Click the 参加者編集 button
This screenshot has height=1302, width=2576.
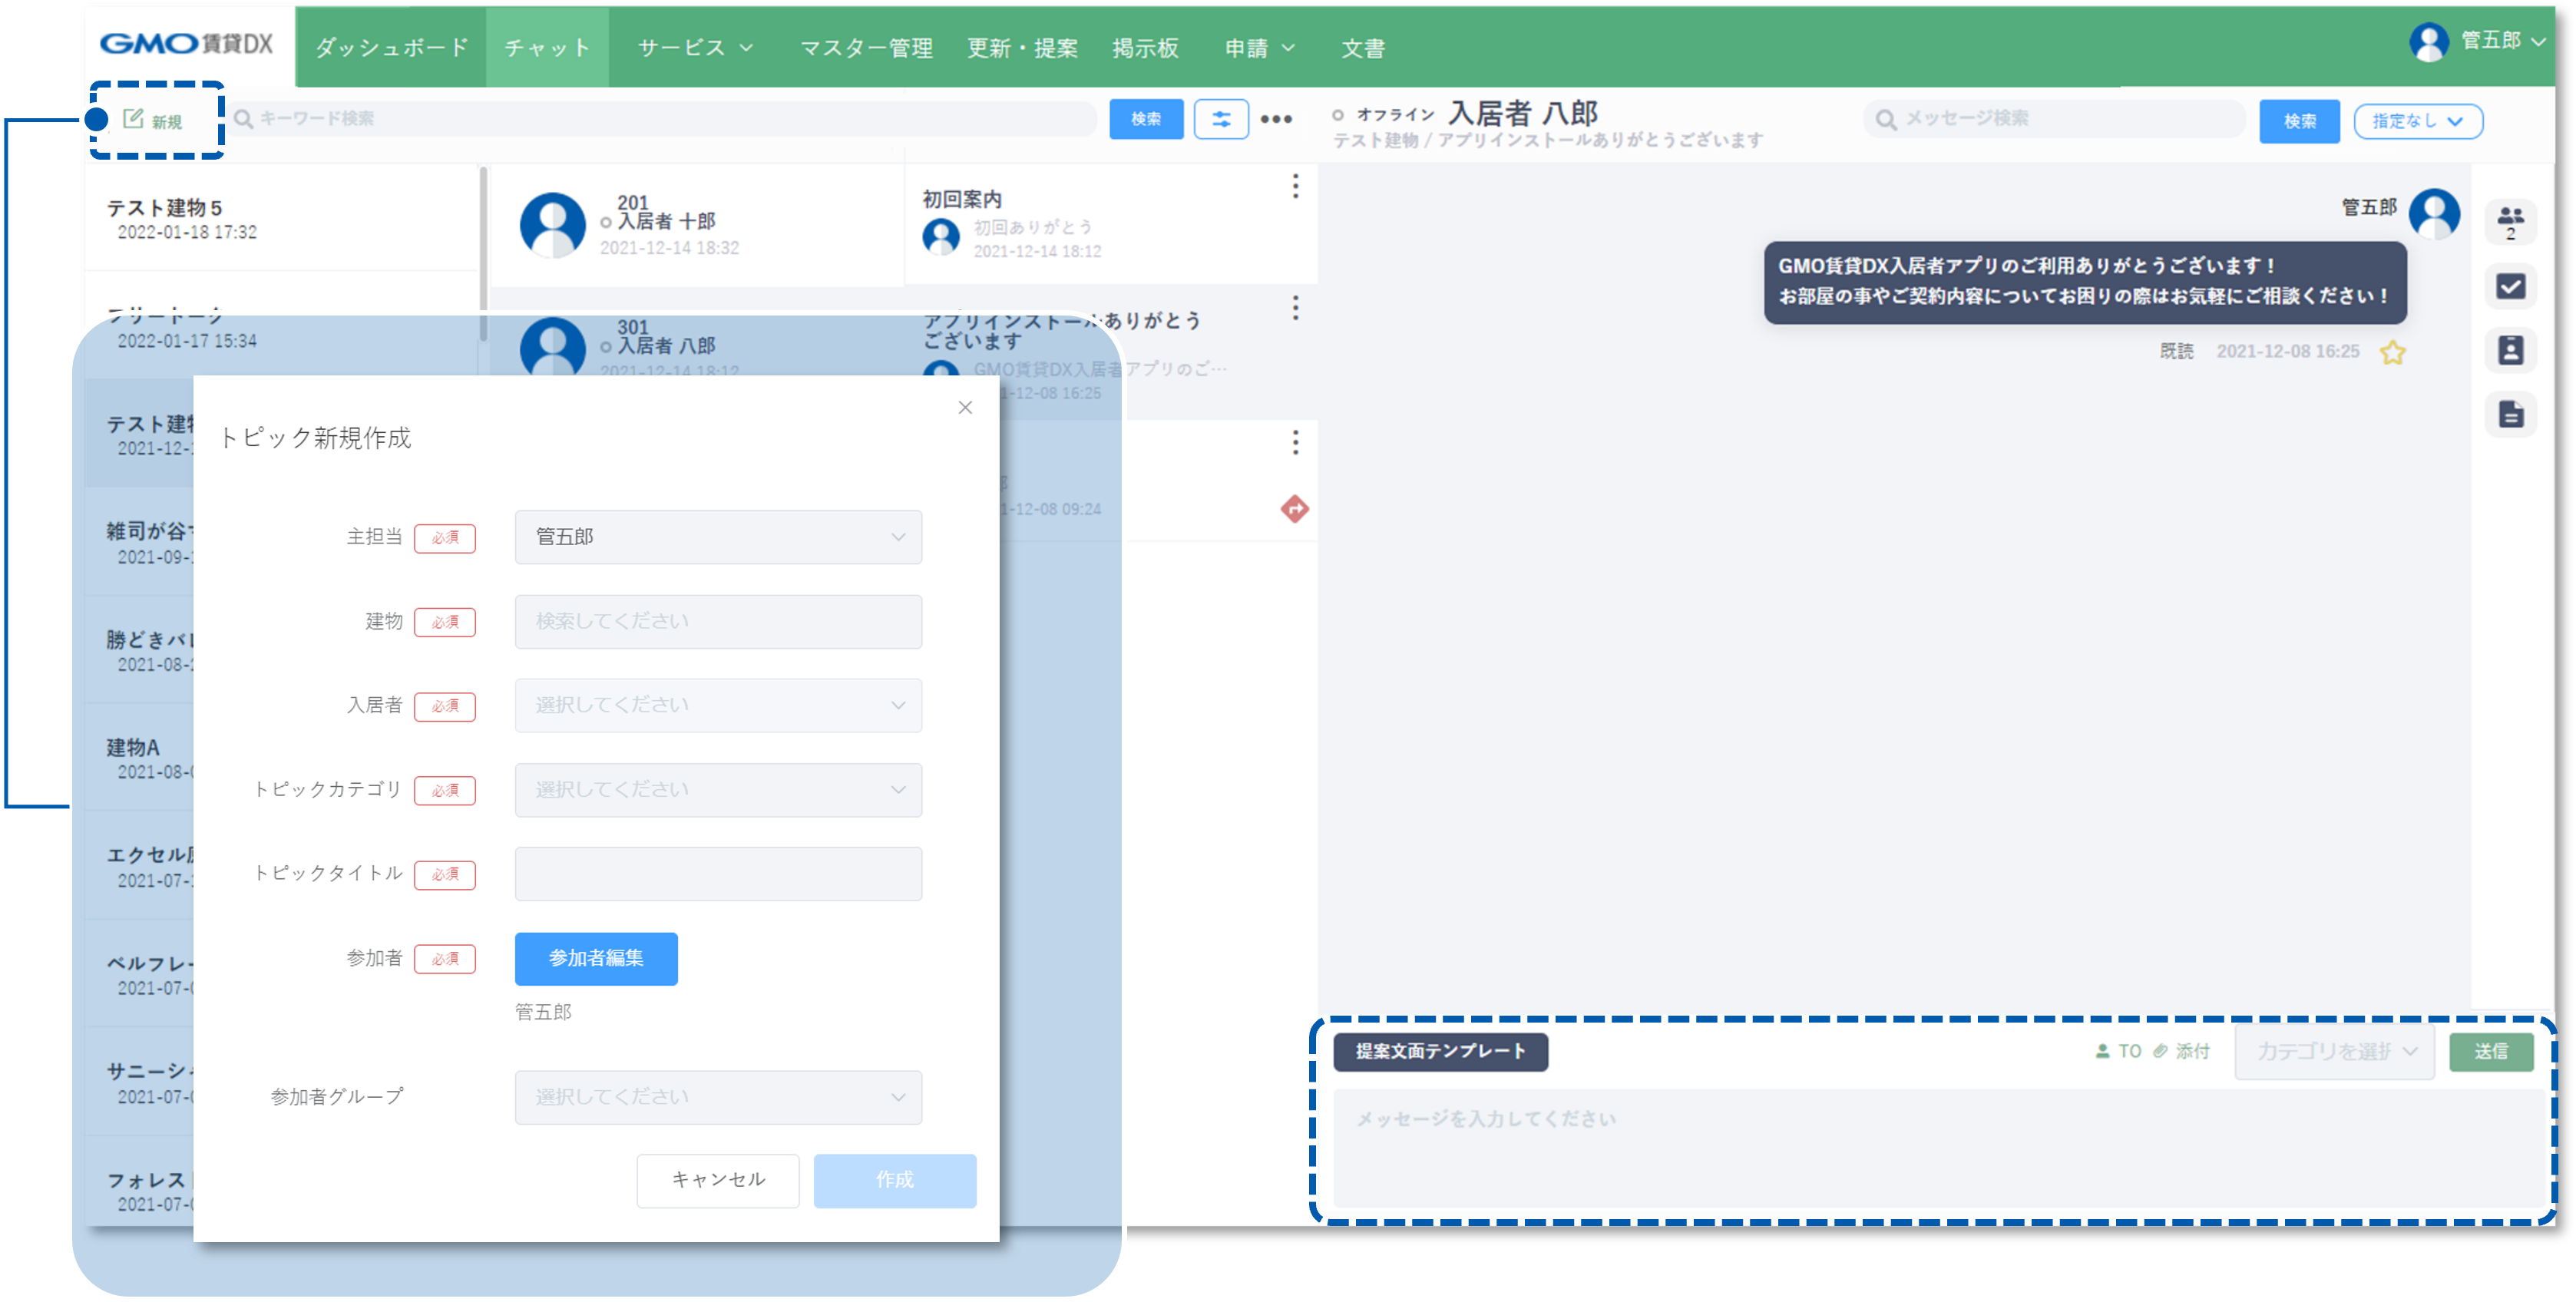pyautogui.click(x=596, y=958)
